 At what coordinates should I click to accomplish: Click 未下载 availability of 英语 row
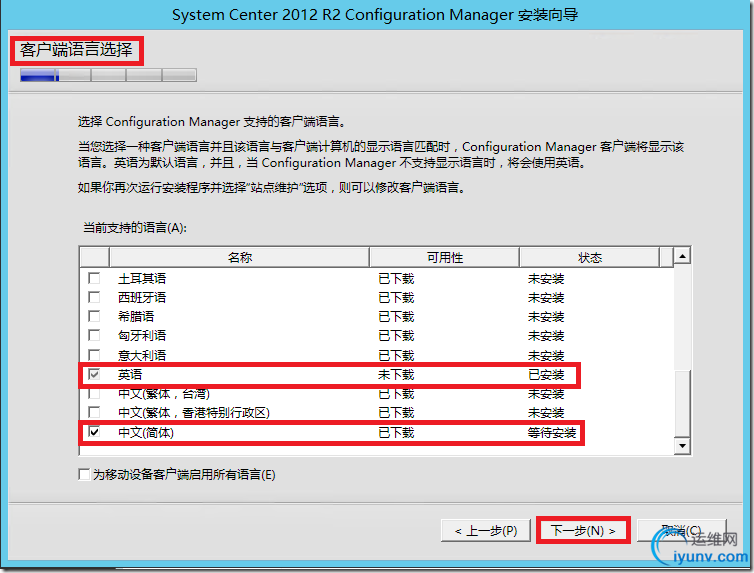[x=396, y=375]
